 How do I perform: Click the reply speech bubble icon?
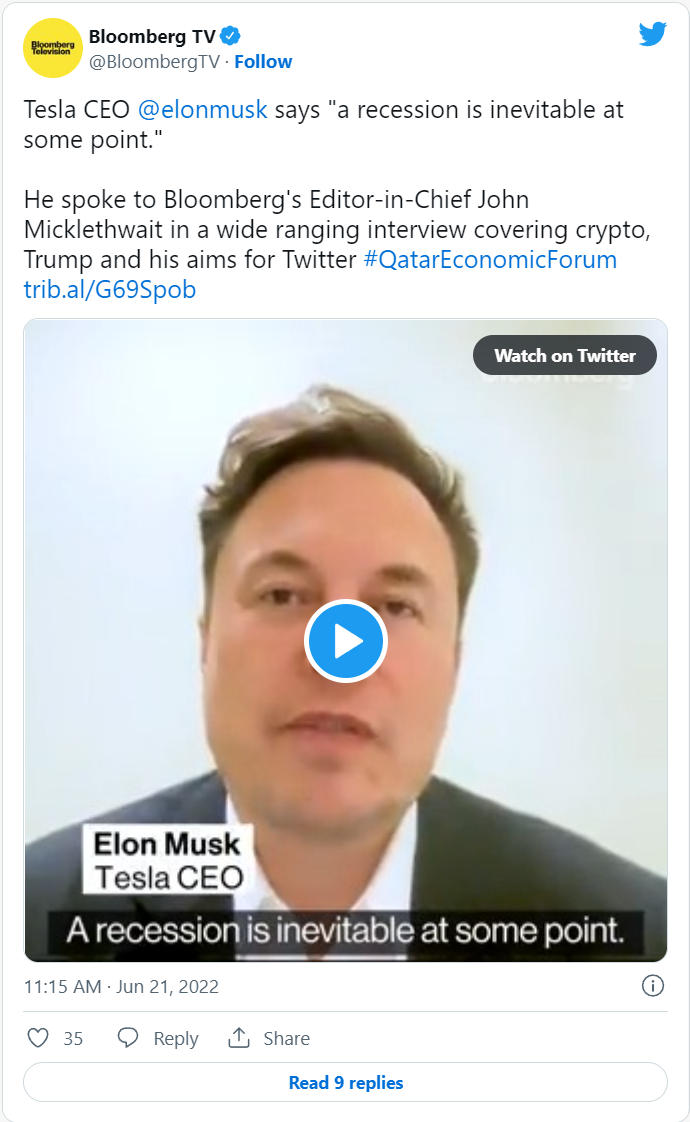[x=128, y=1038]
